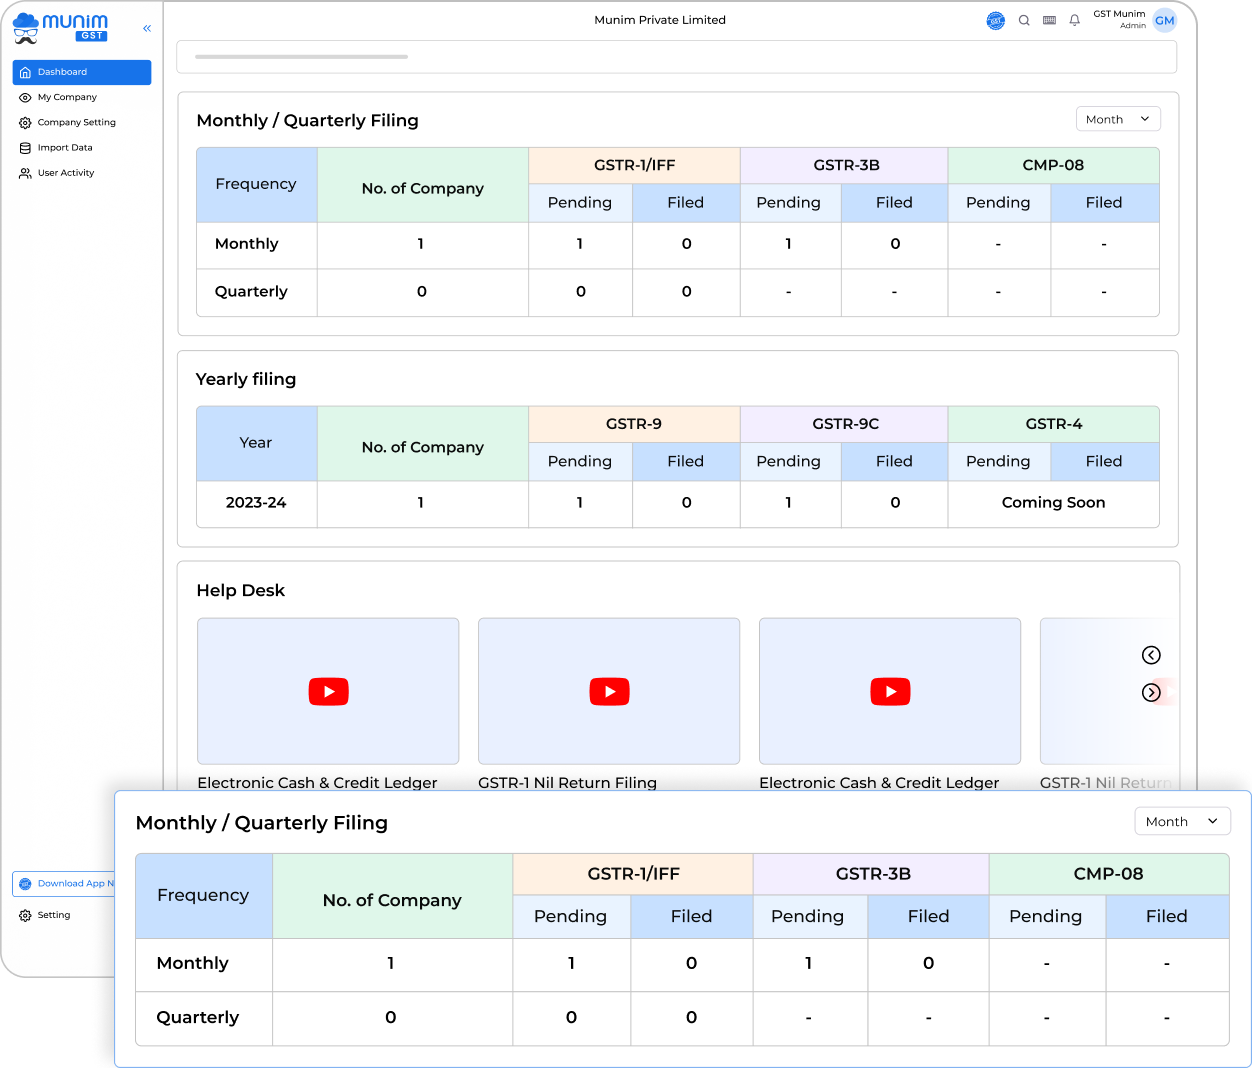Click the GSTR-9 column header

pyautogui.click(x=634, y=424)
